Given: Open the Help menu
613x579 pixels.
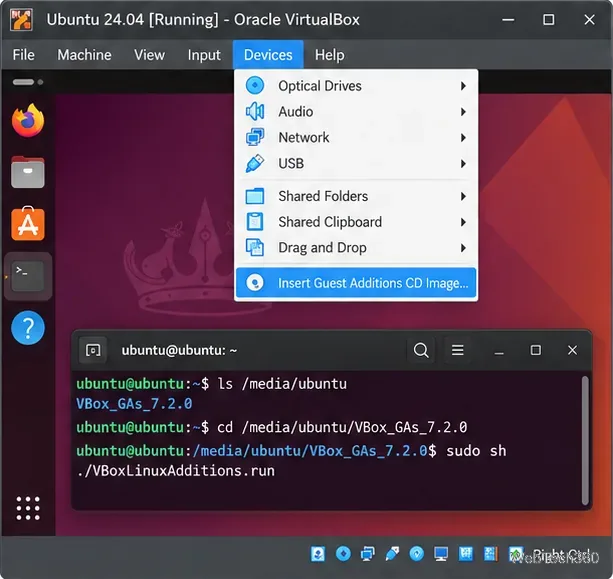Looking at the screenshot, I should (x=330, y=55).
